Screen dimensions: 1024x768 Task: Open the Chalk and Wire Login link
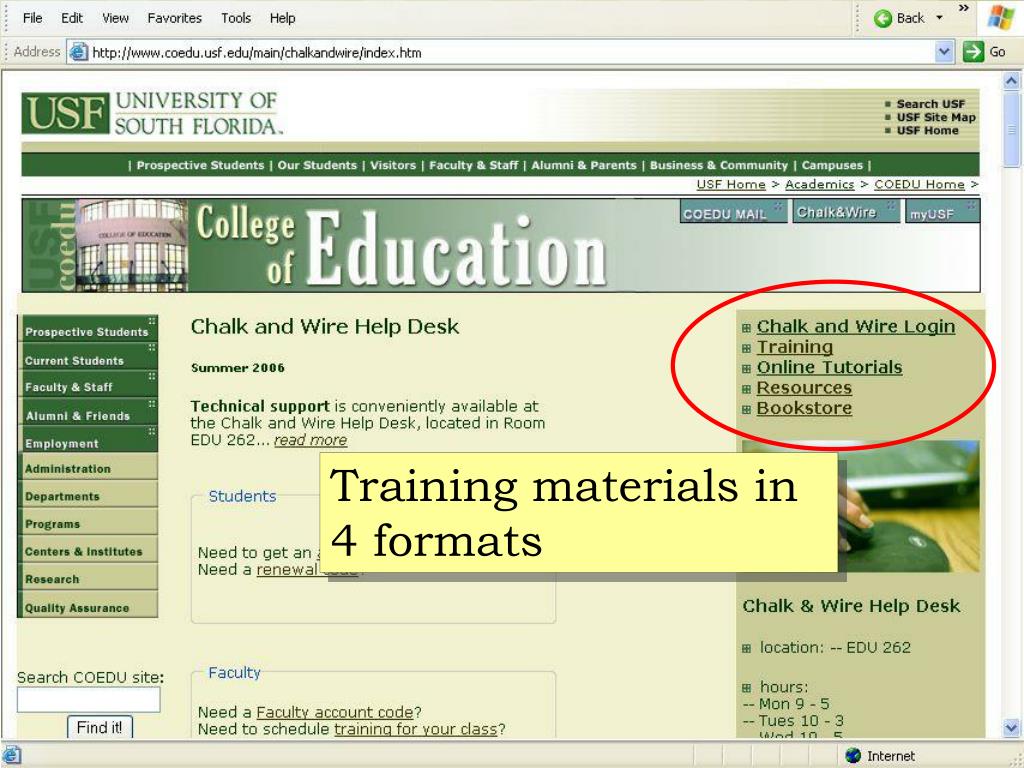point(856,327)
